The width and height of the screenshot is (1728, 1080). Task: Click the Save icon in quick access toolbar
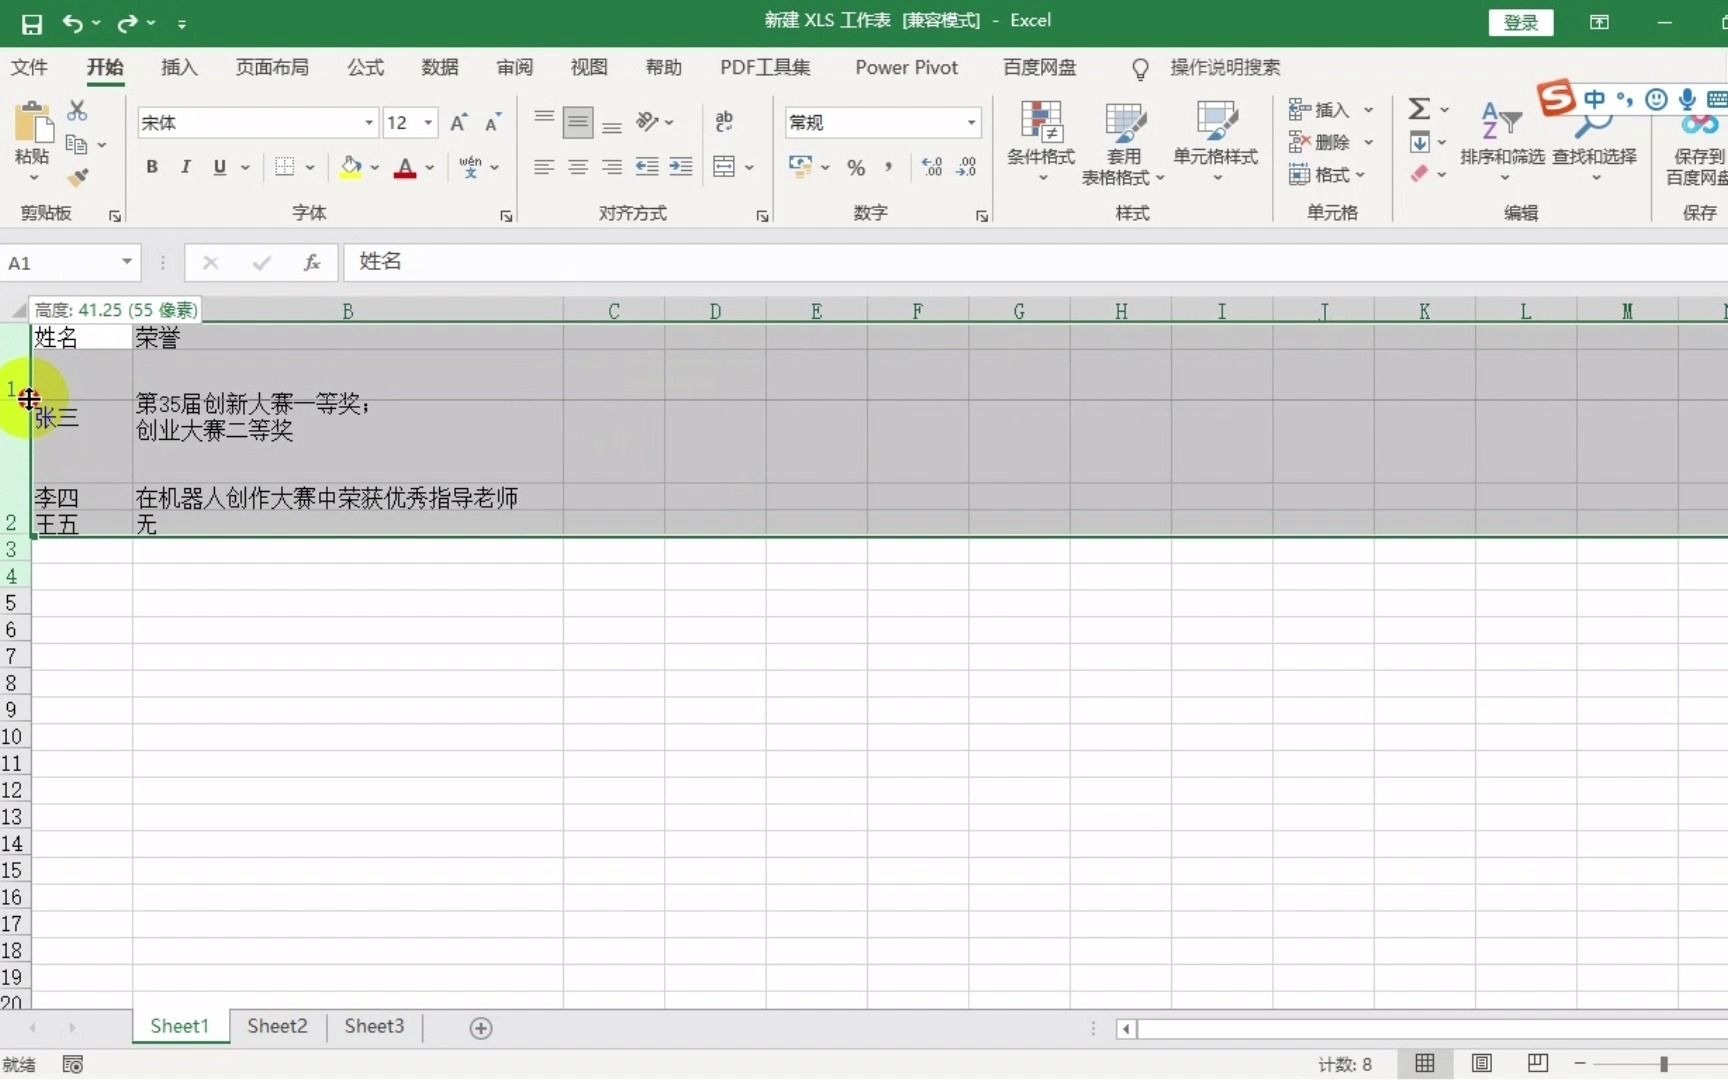pos(32,23)
